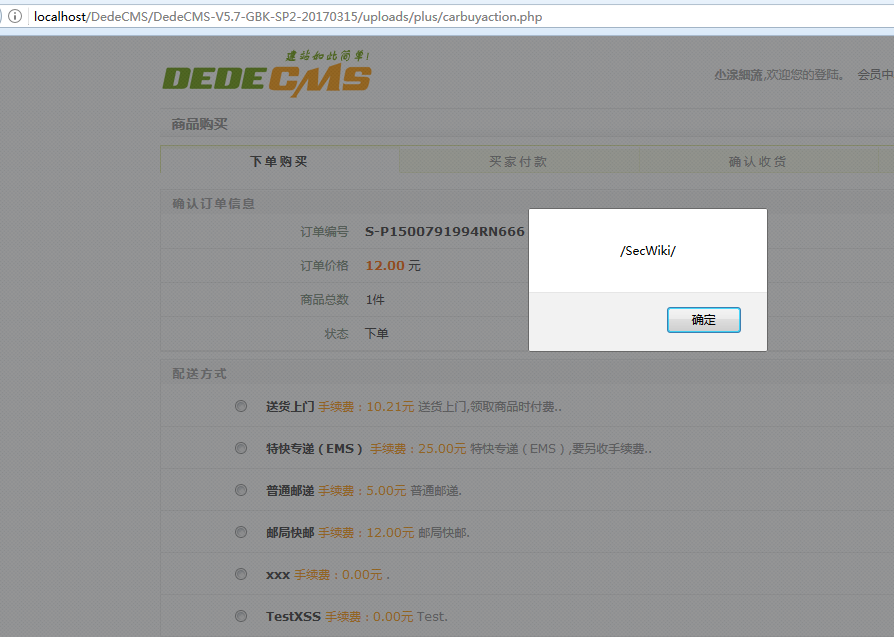Select the 送货上门 shipping radio button
The height and width of the screenshot is (637, 894).
click(240, 406)
